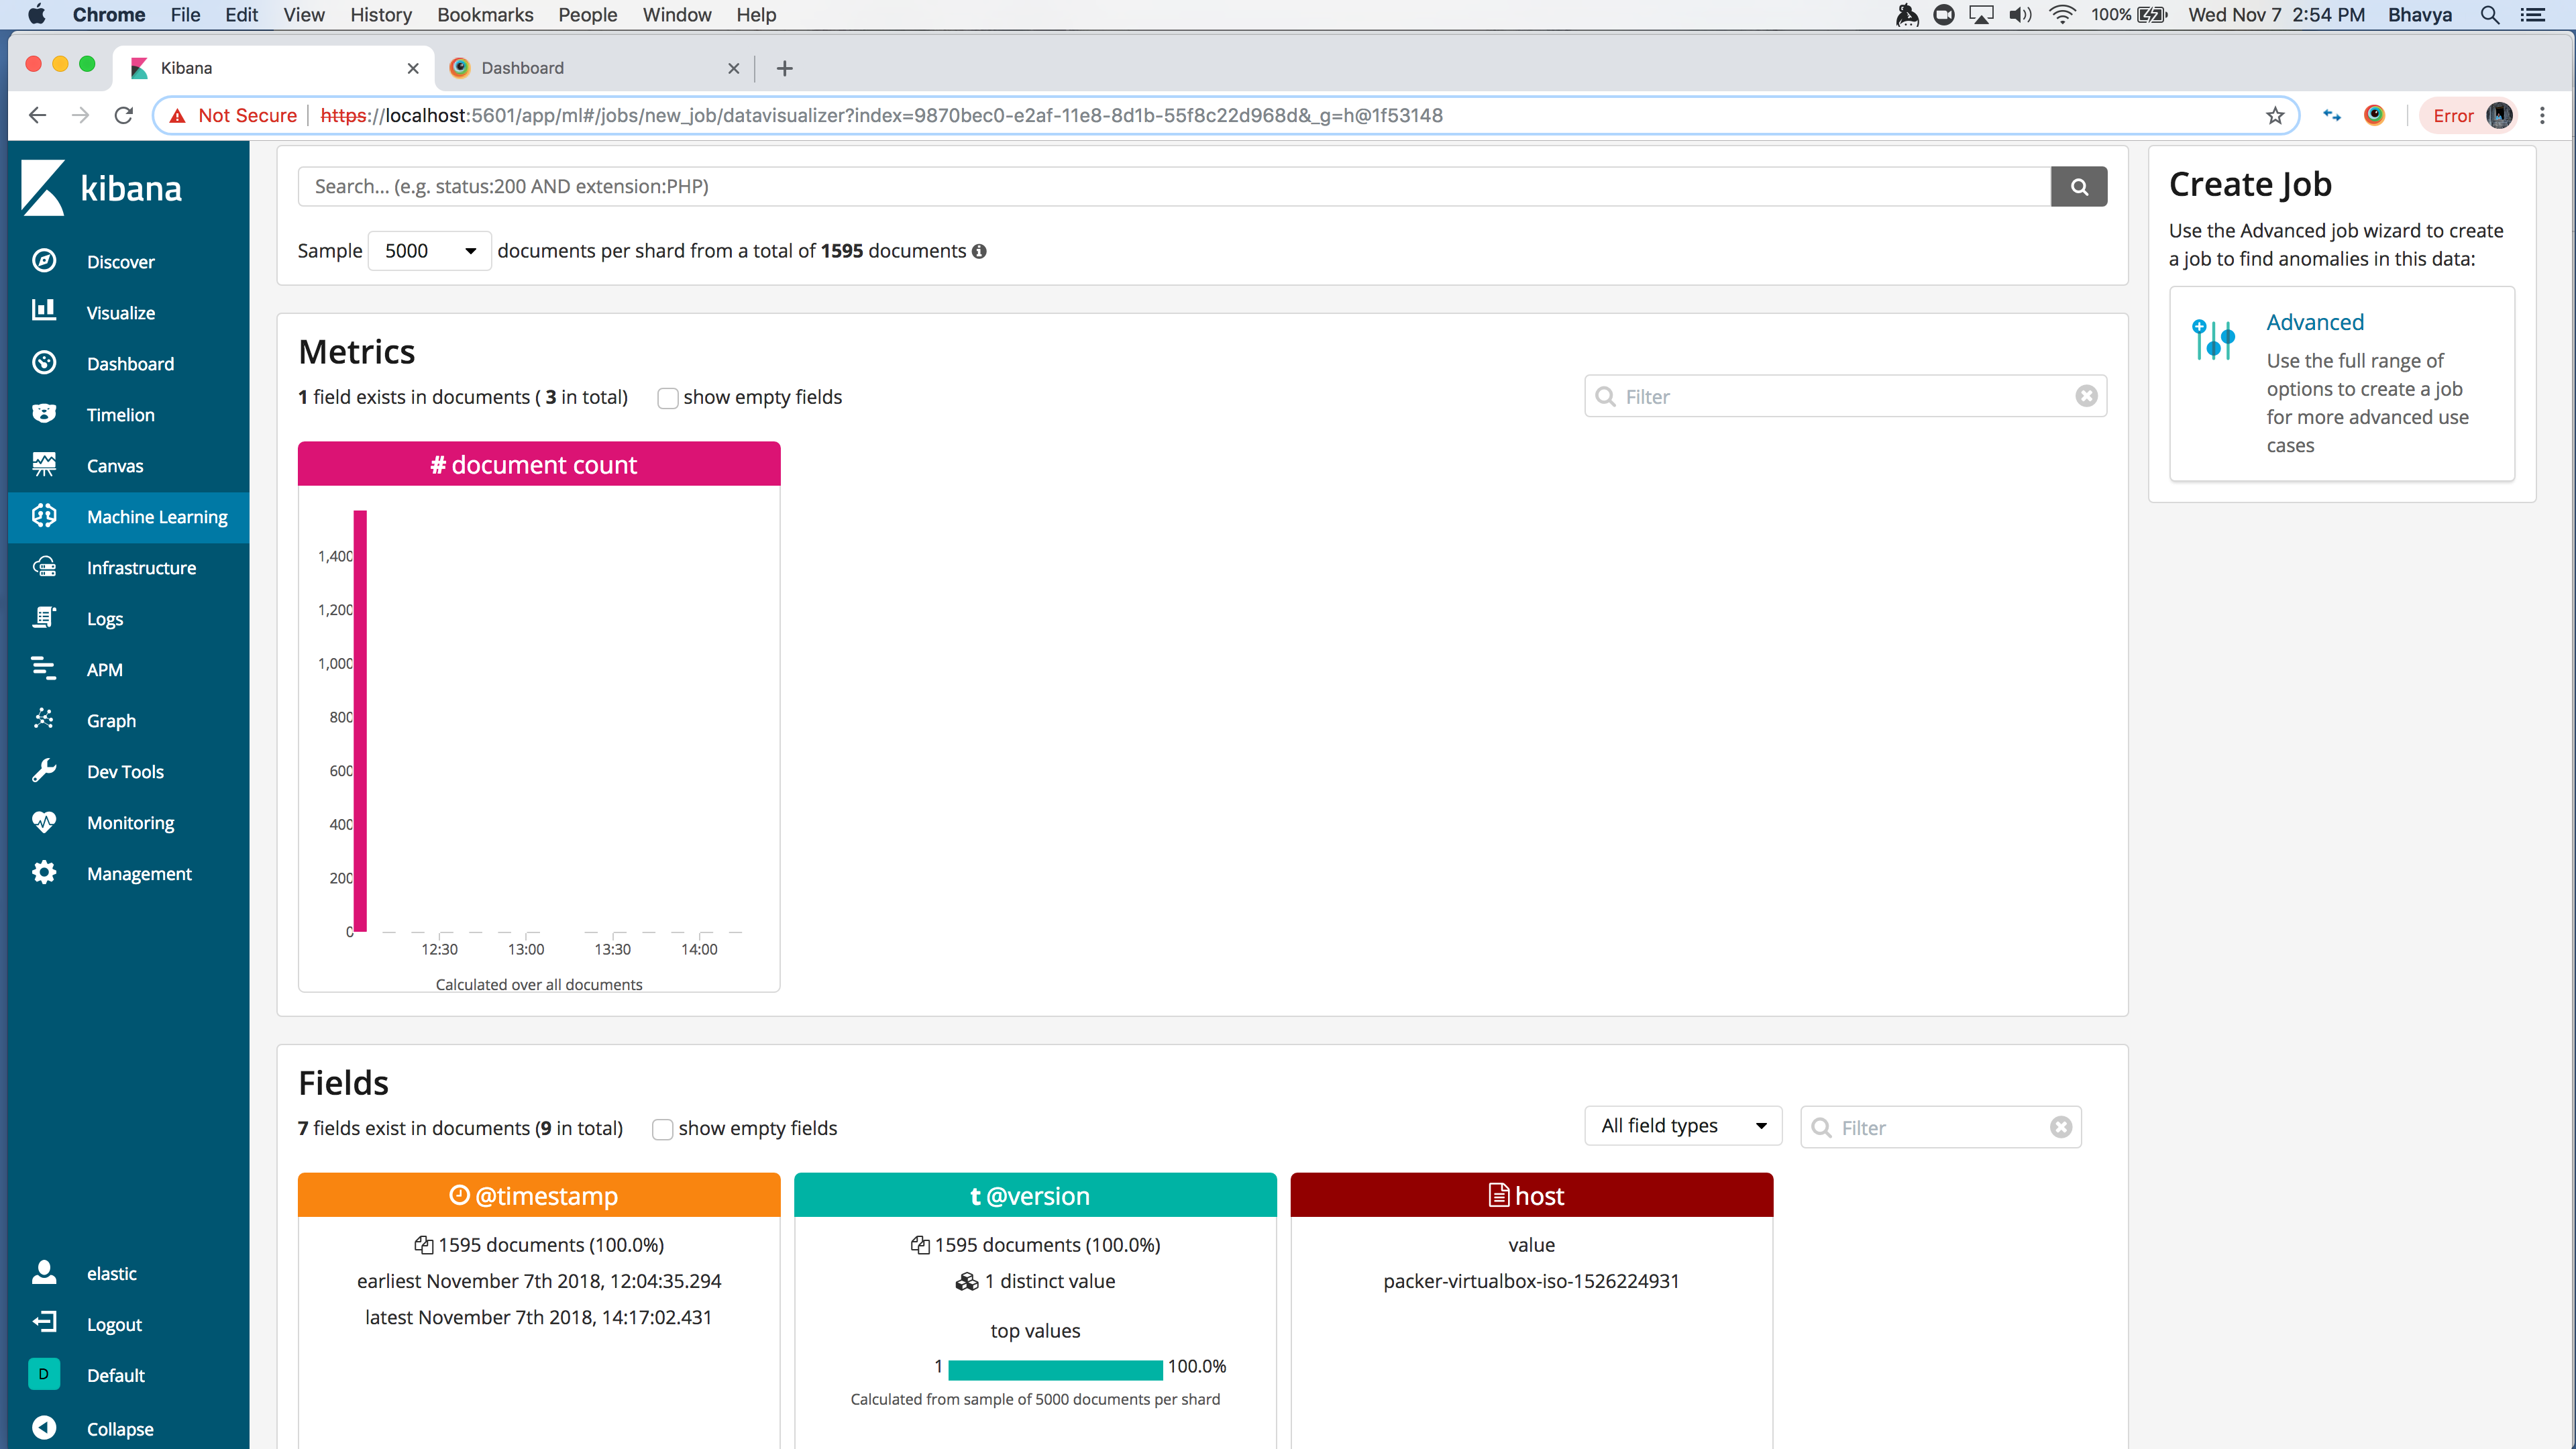Open Timelion from the sidebar icon

(44, 414)
